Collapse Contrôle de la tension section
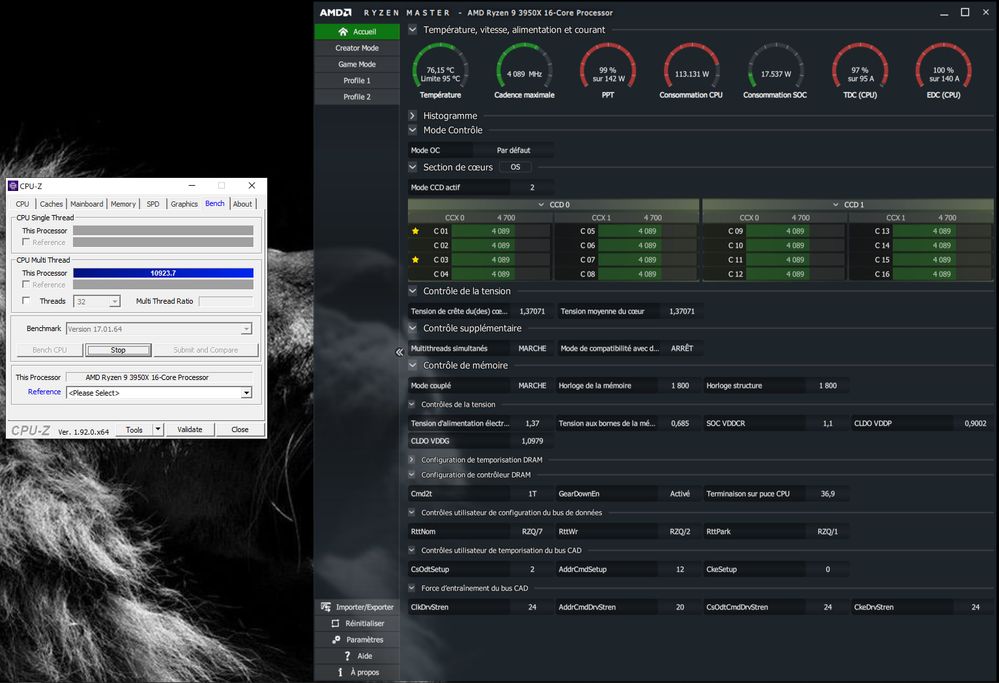 [413, 291]
